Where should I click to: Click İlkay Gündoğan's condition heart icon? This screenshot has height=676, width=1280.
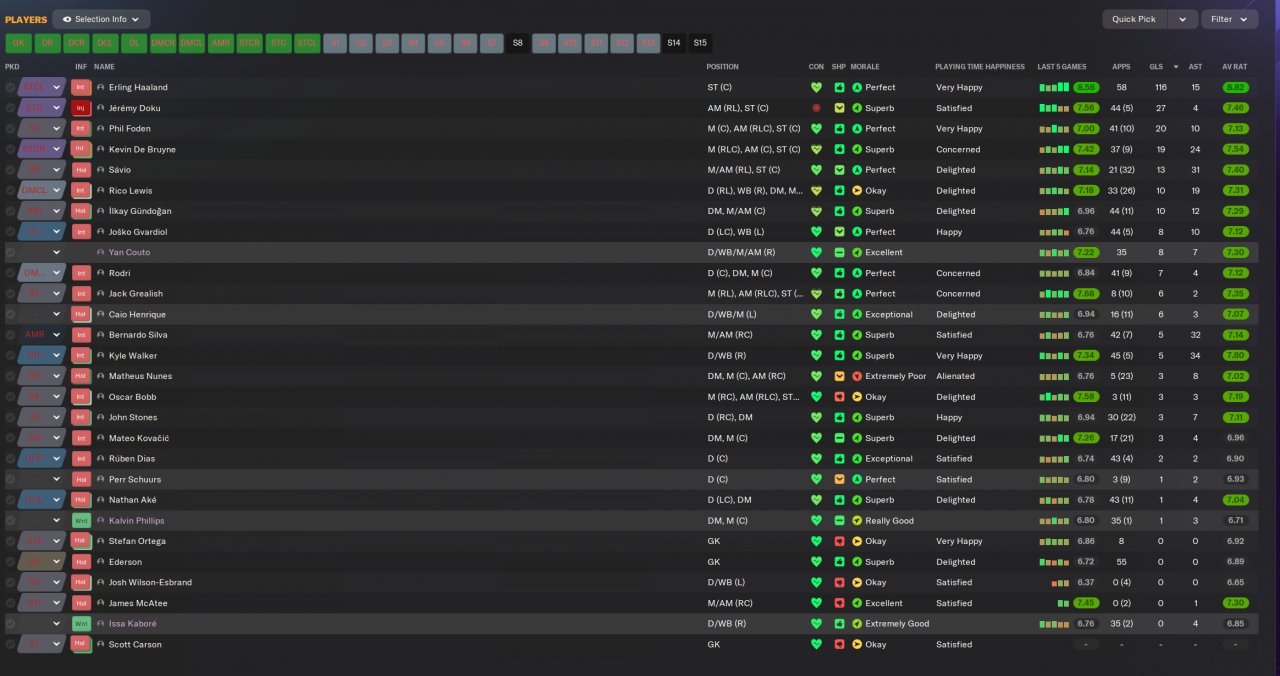click(816, 211)
